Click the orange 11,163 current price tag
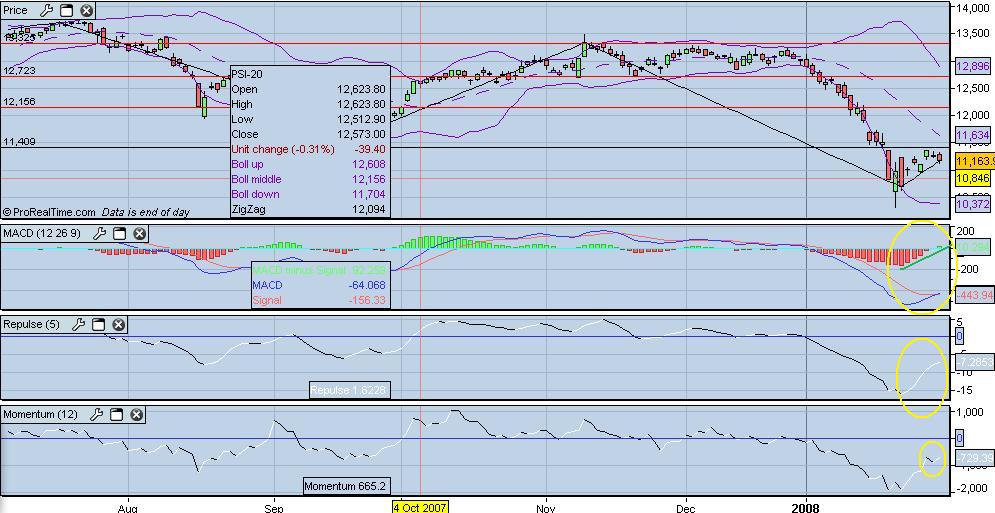Screen dimensions: 995x513 (974, 161)
